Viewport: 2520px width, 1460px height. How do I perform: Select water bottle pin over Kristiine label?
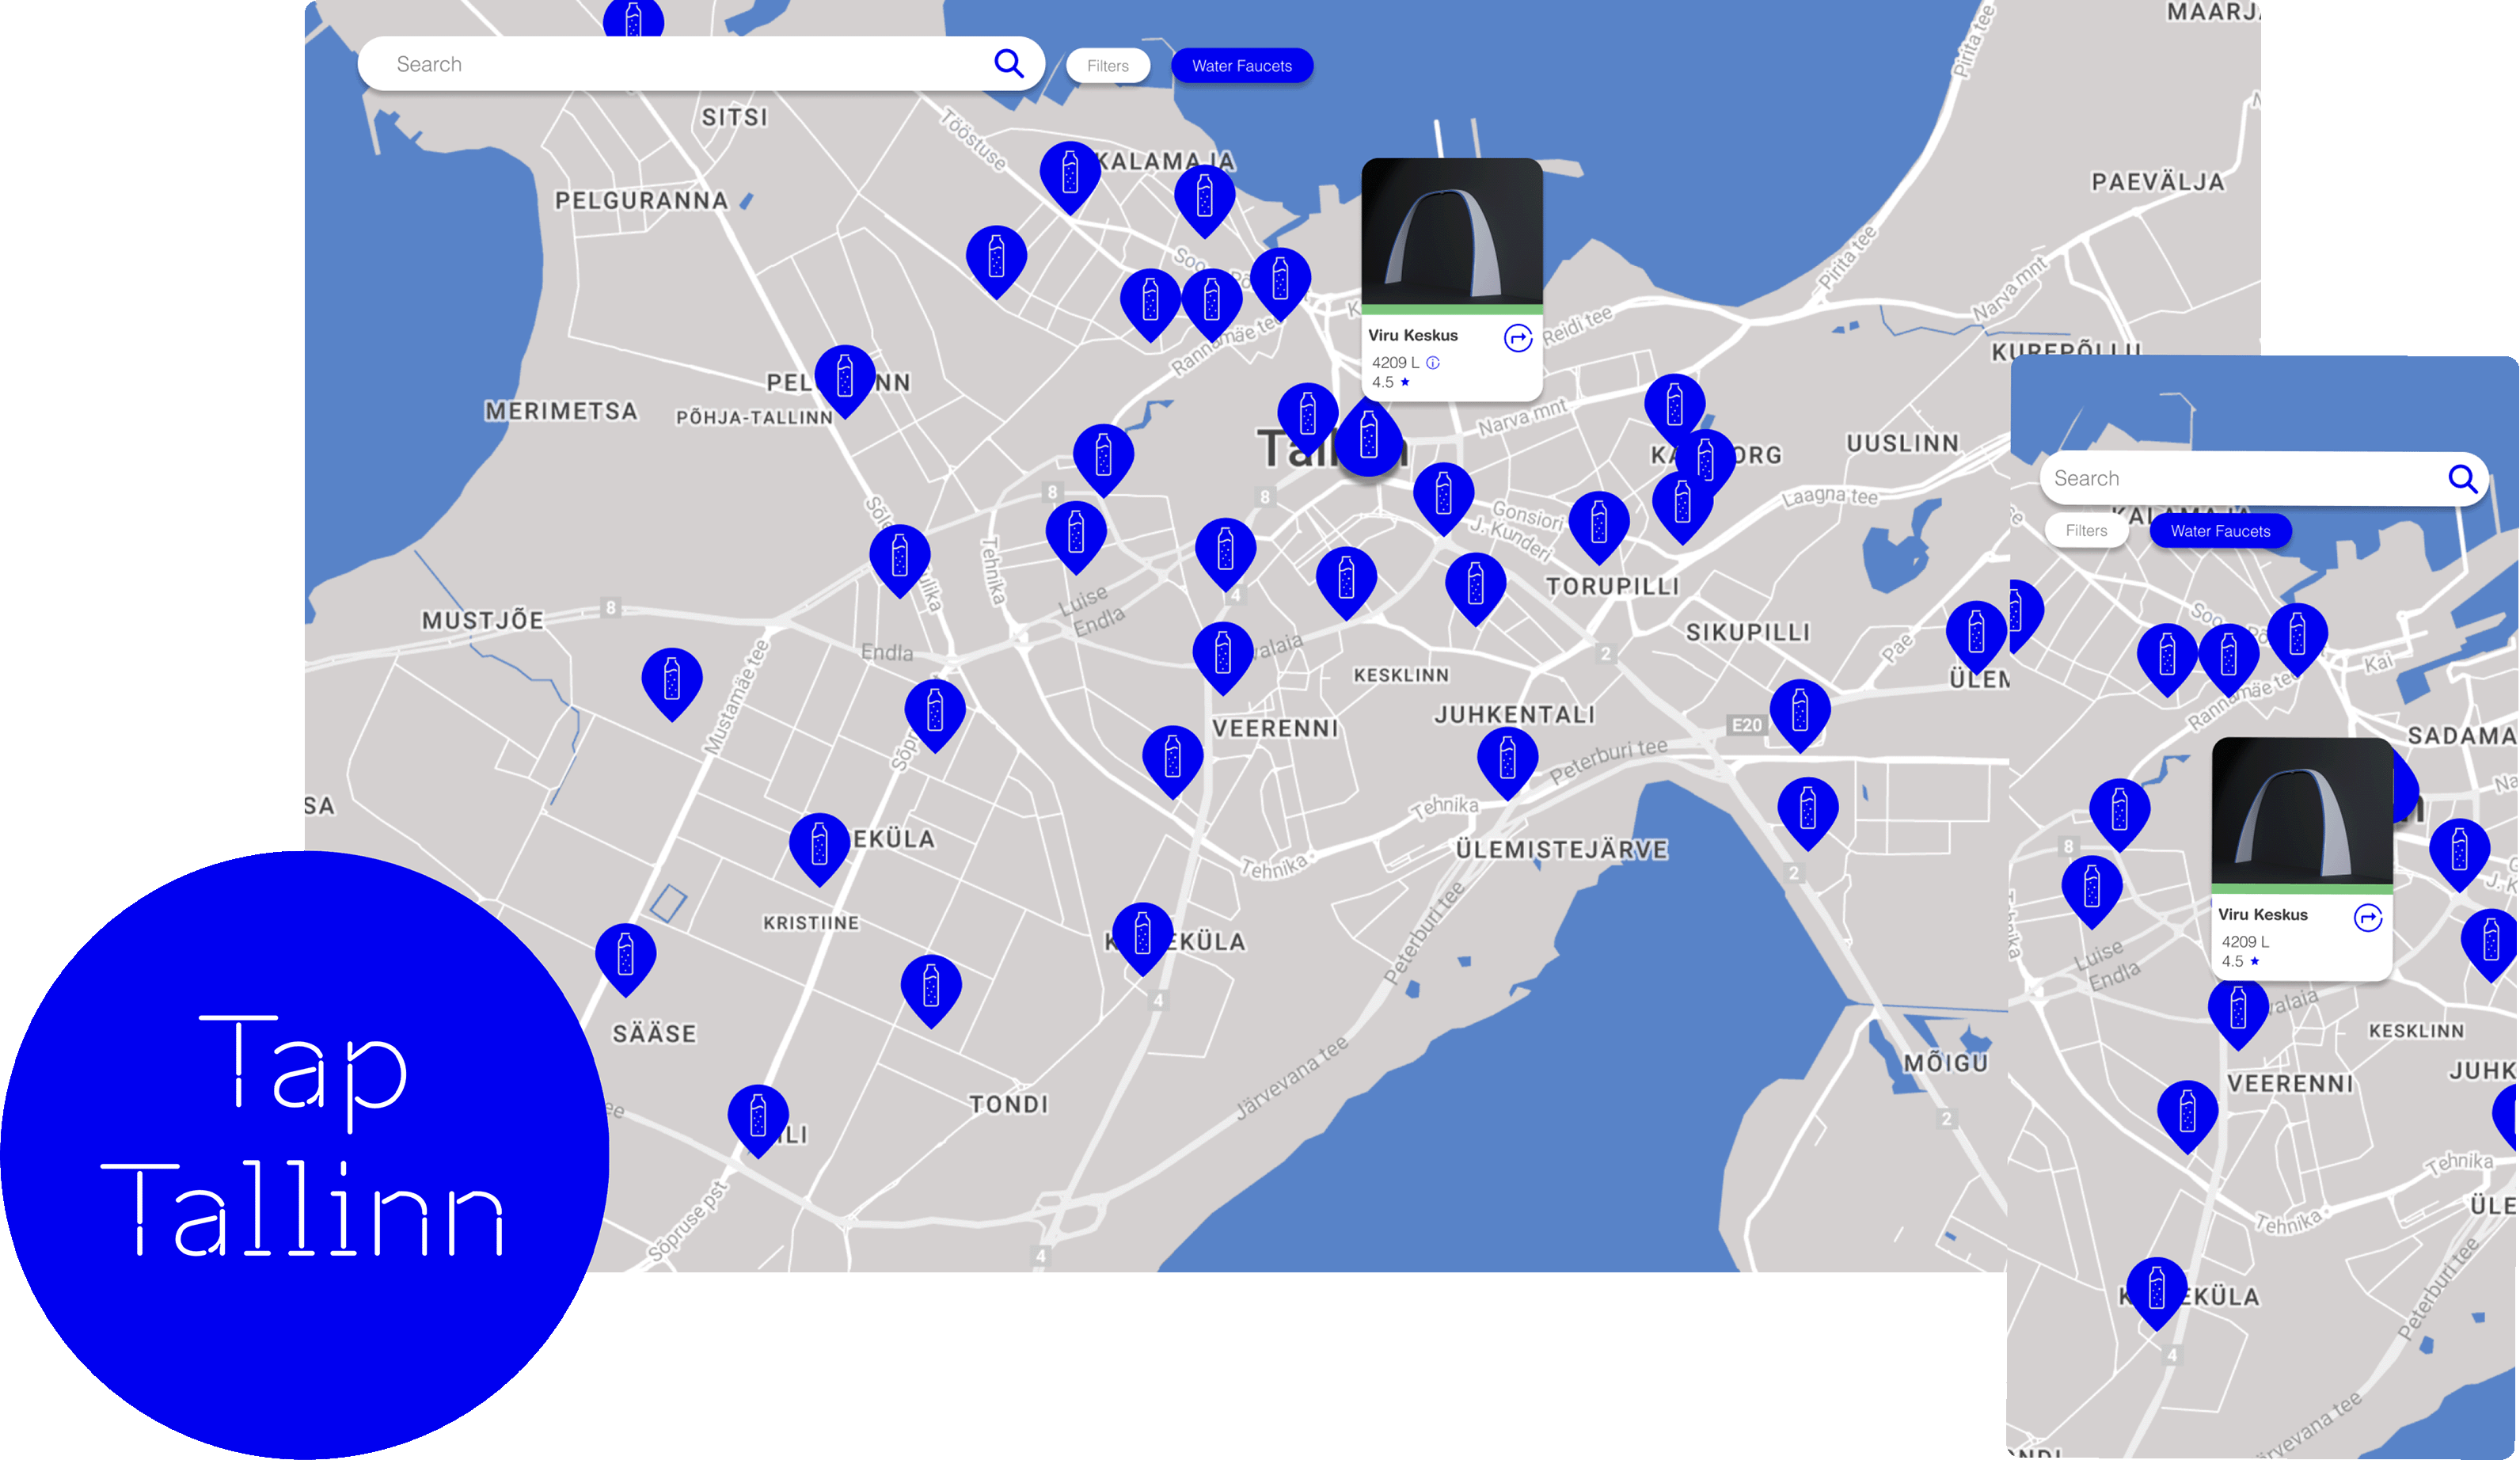point(819,845)
